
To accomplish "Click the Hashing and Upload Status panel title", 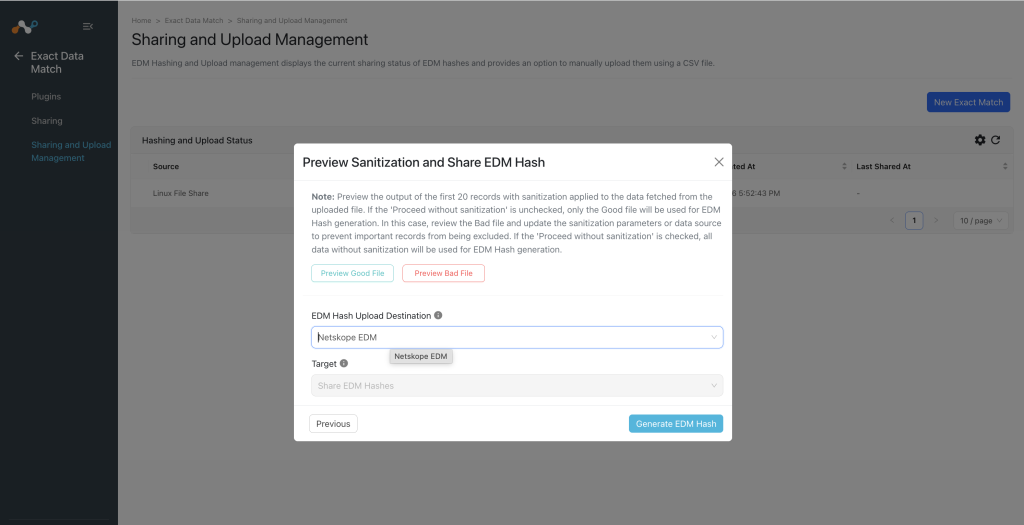I will (x=197, y=140).
